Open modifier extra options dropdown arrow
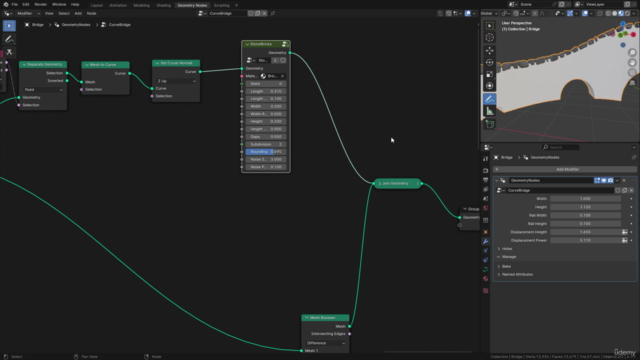 click(x=617, y=180)
